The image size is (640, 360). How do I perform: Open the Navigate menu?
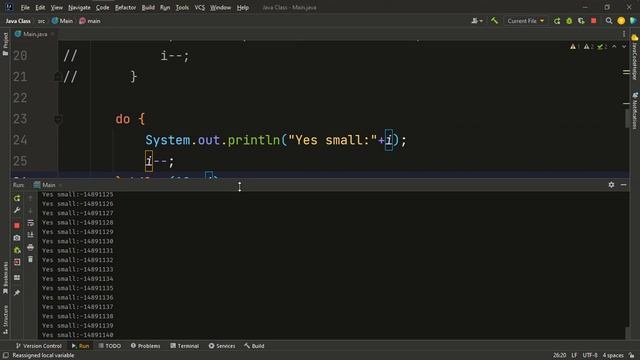click(x=79, y=7)
